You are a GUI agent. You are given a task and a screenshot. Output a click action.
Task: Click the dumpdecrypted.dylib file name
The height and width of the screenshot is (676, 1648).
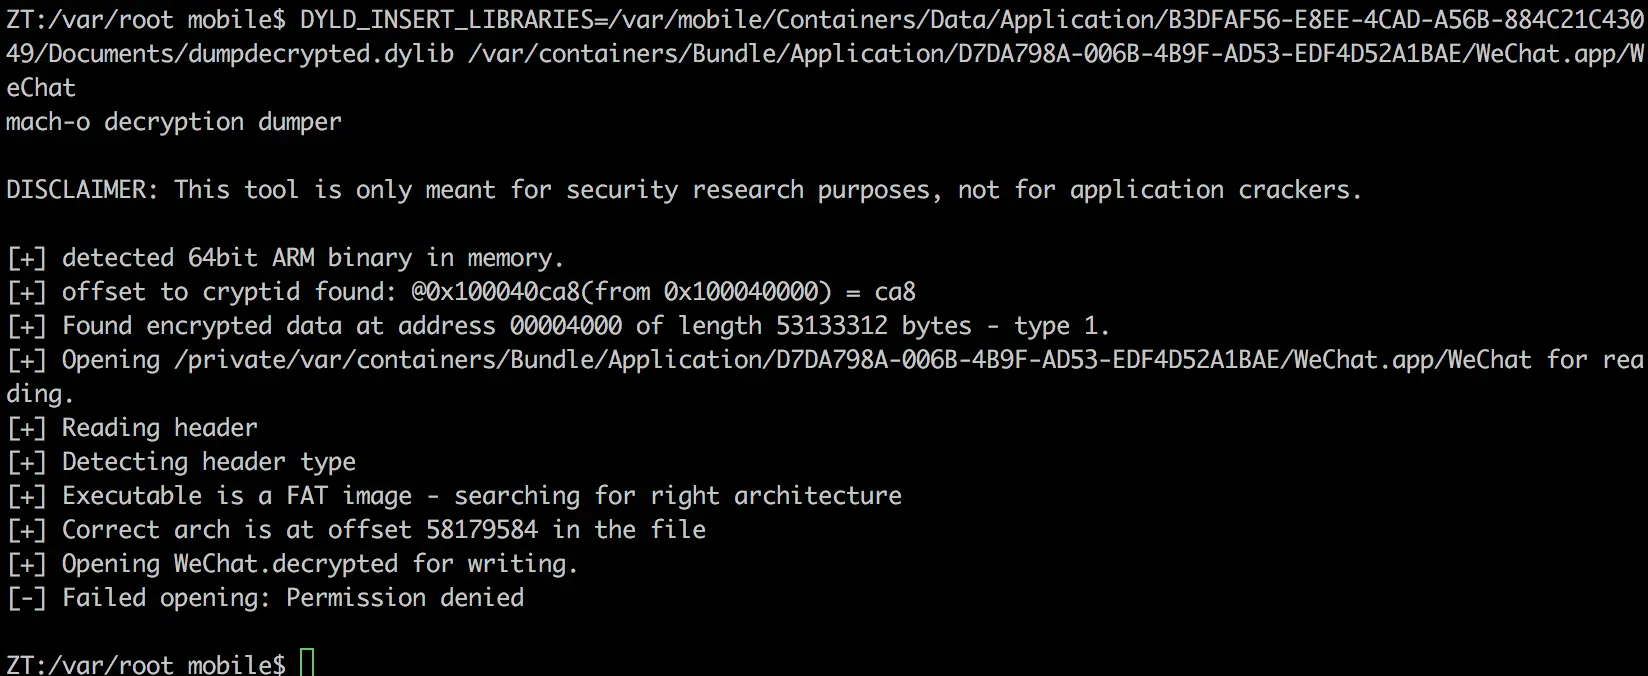coord(320,54)
